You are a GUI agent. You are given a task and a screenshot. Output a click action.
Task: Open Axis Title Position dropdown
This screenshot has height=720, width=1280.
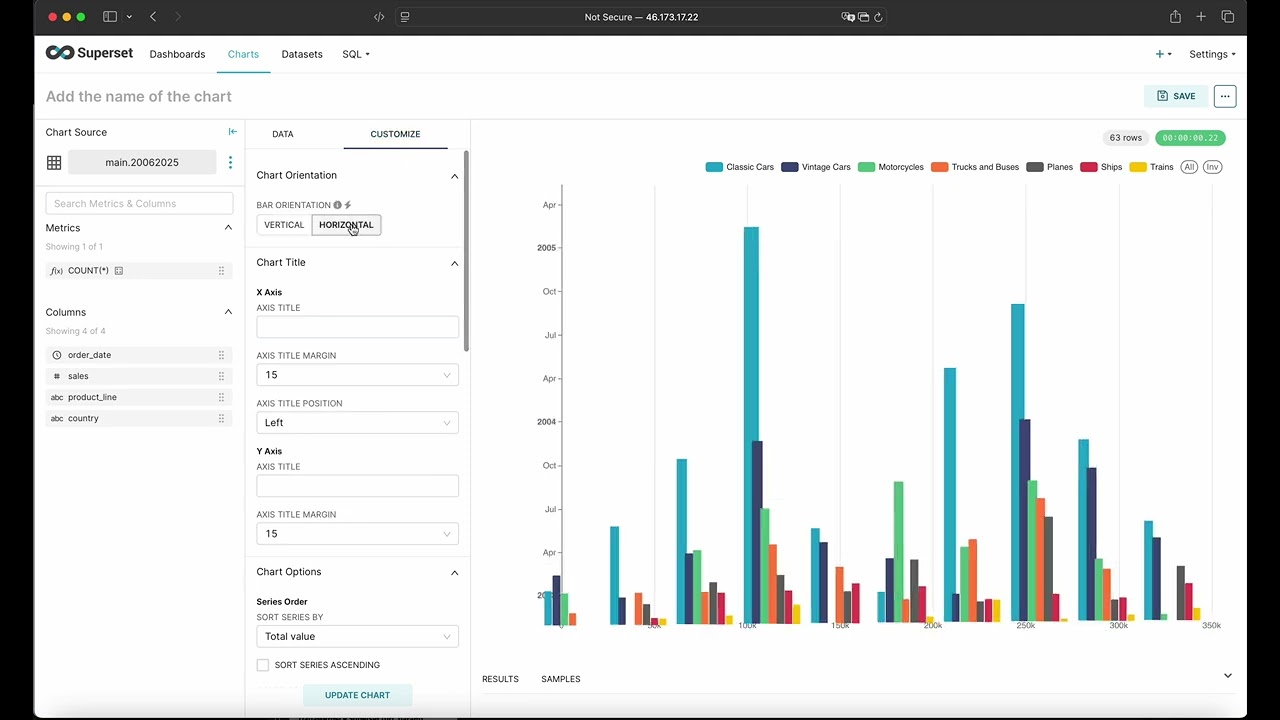(357, 423)
